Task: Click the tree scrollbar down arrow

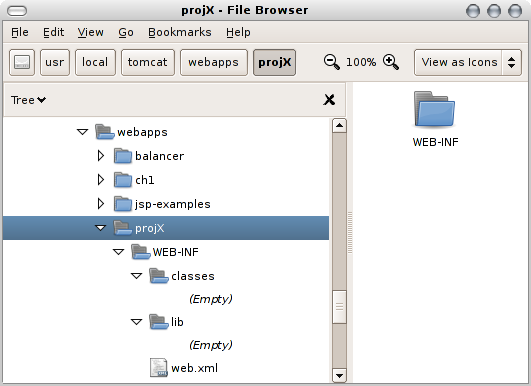Action: [x=339, y=375]
